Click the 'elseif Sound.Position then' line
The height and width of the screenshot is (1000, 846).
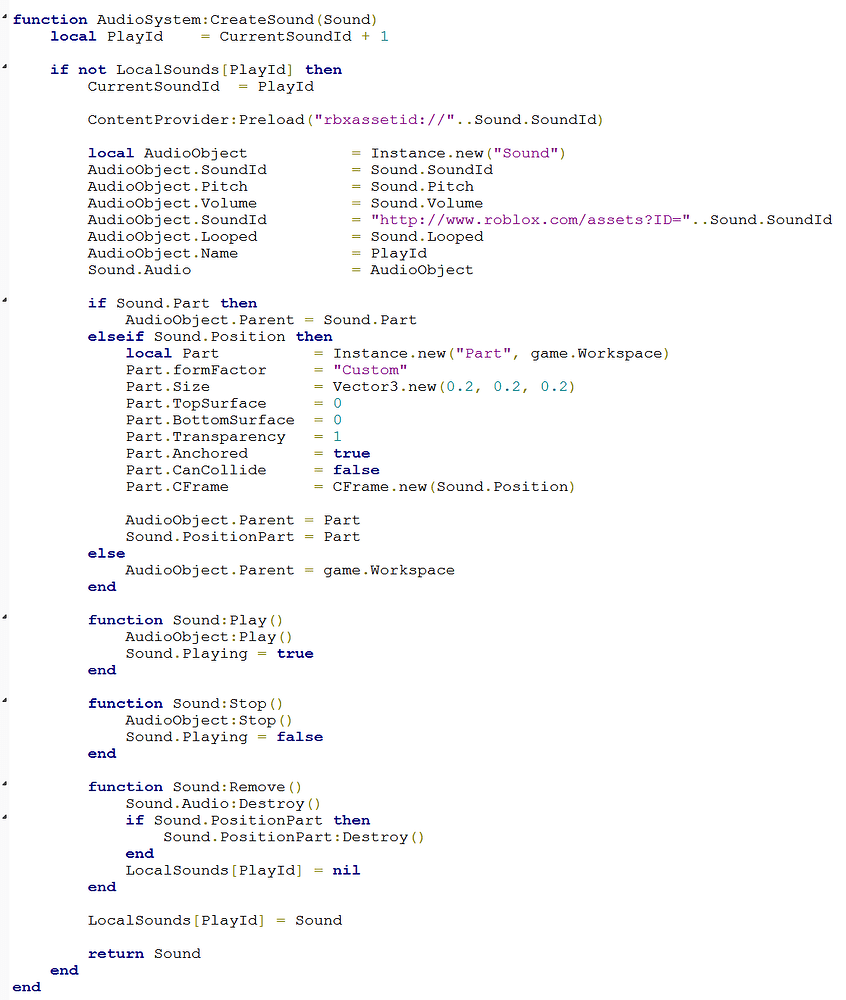click(210, 336)
